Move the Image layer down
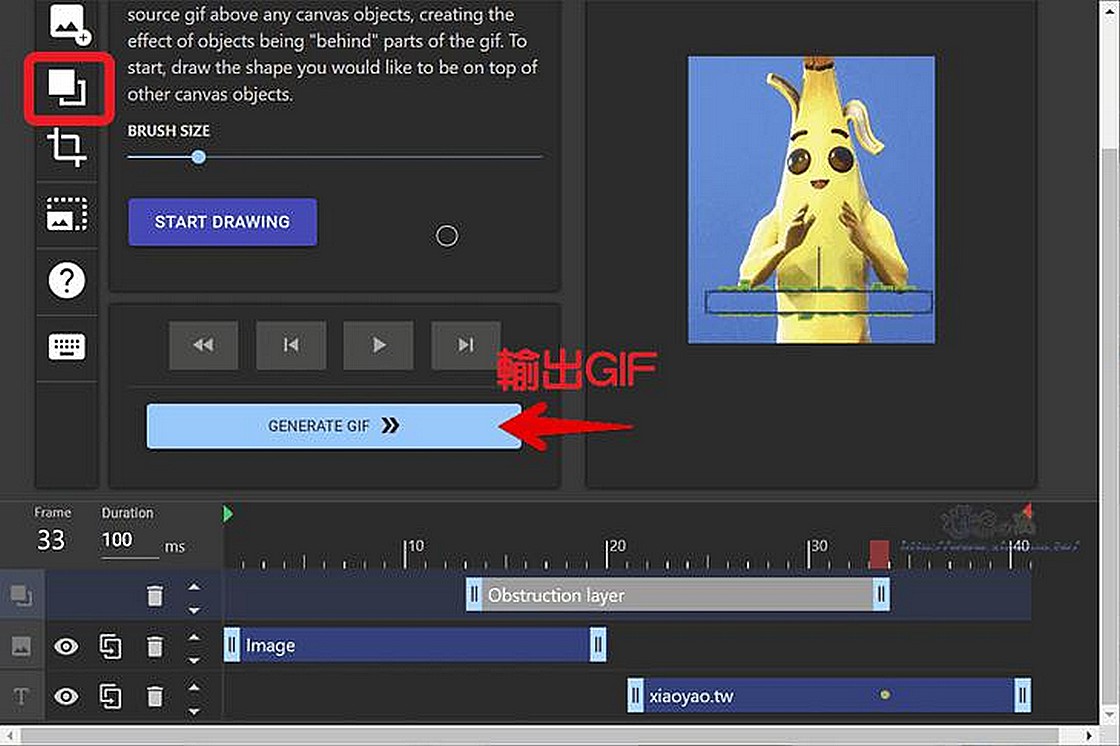This screenshot has height=746, width=1120. [x=194, y=660]
